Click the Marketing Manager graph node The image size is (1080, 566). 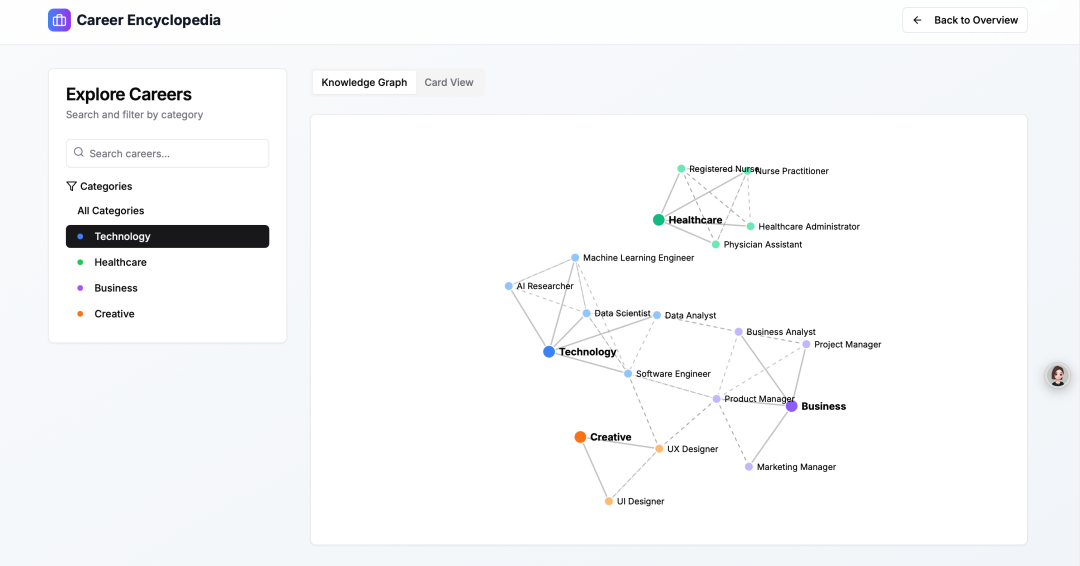coord(748,467)
